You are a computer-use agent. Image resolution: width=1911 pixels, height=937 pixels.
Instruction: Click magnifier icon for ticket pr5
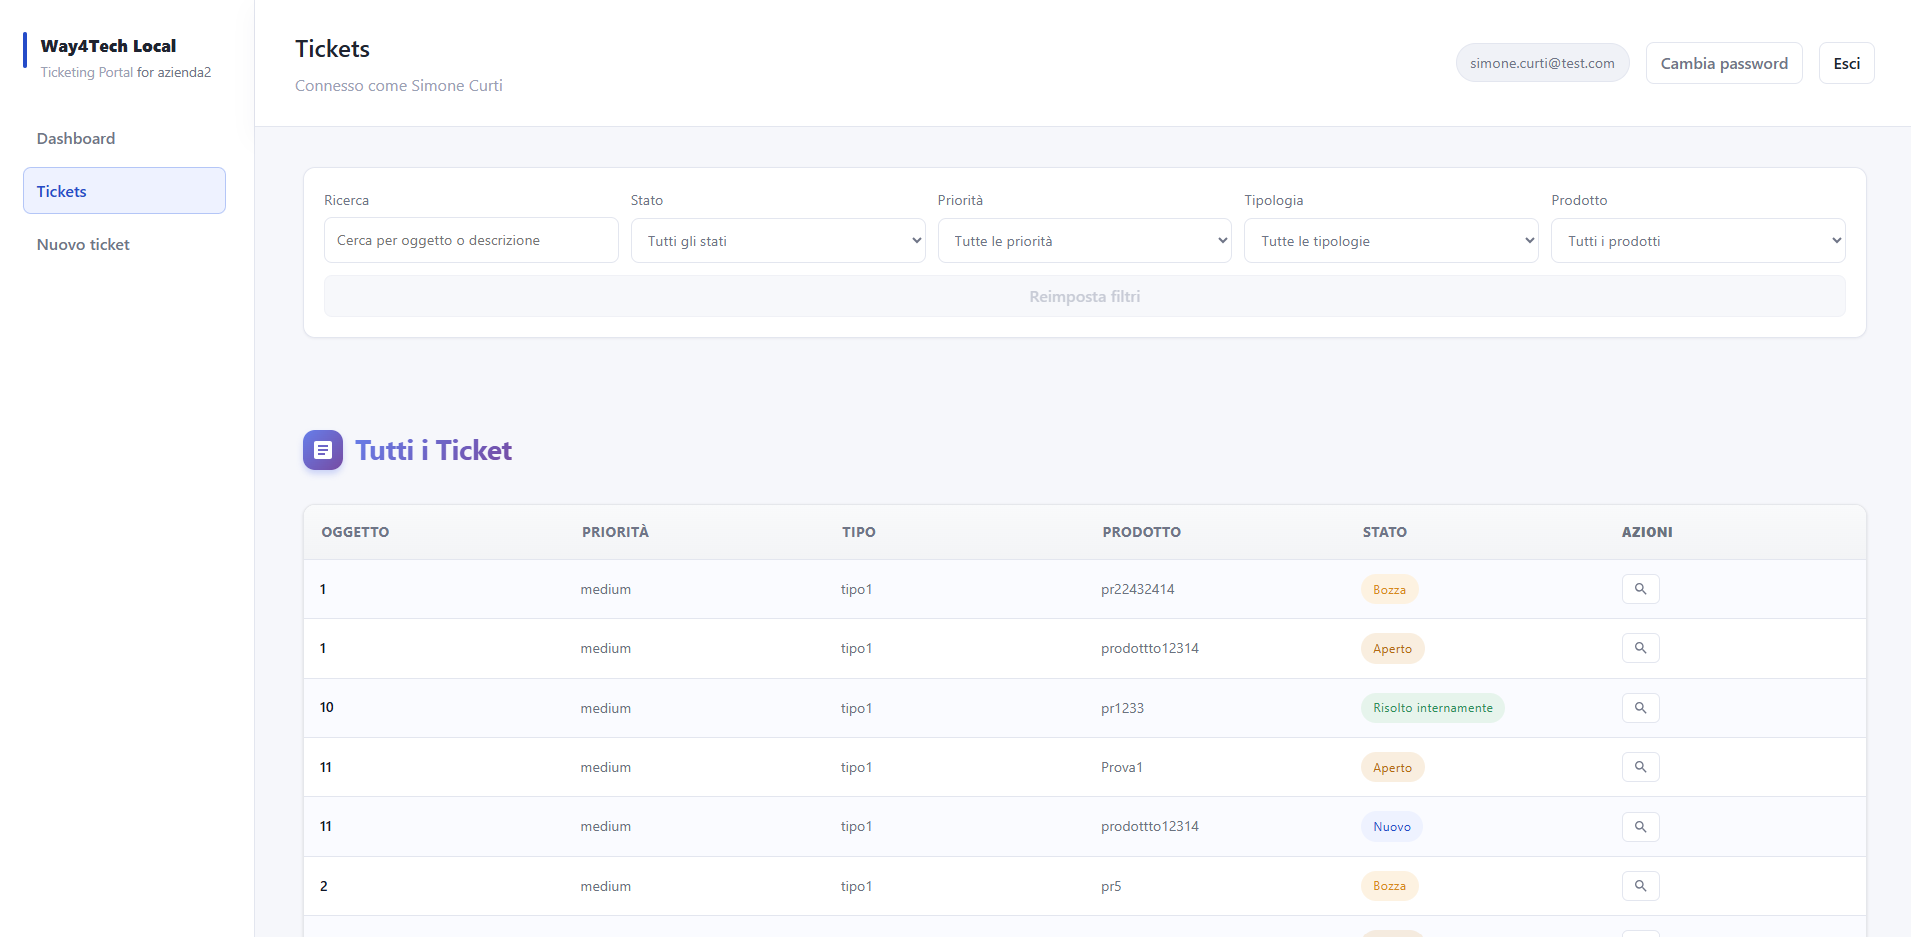[x=1640, y=886]
